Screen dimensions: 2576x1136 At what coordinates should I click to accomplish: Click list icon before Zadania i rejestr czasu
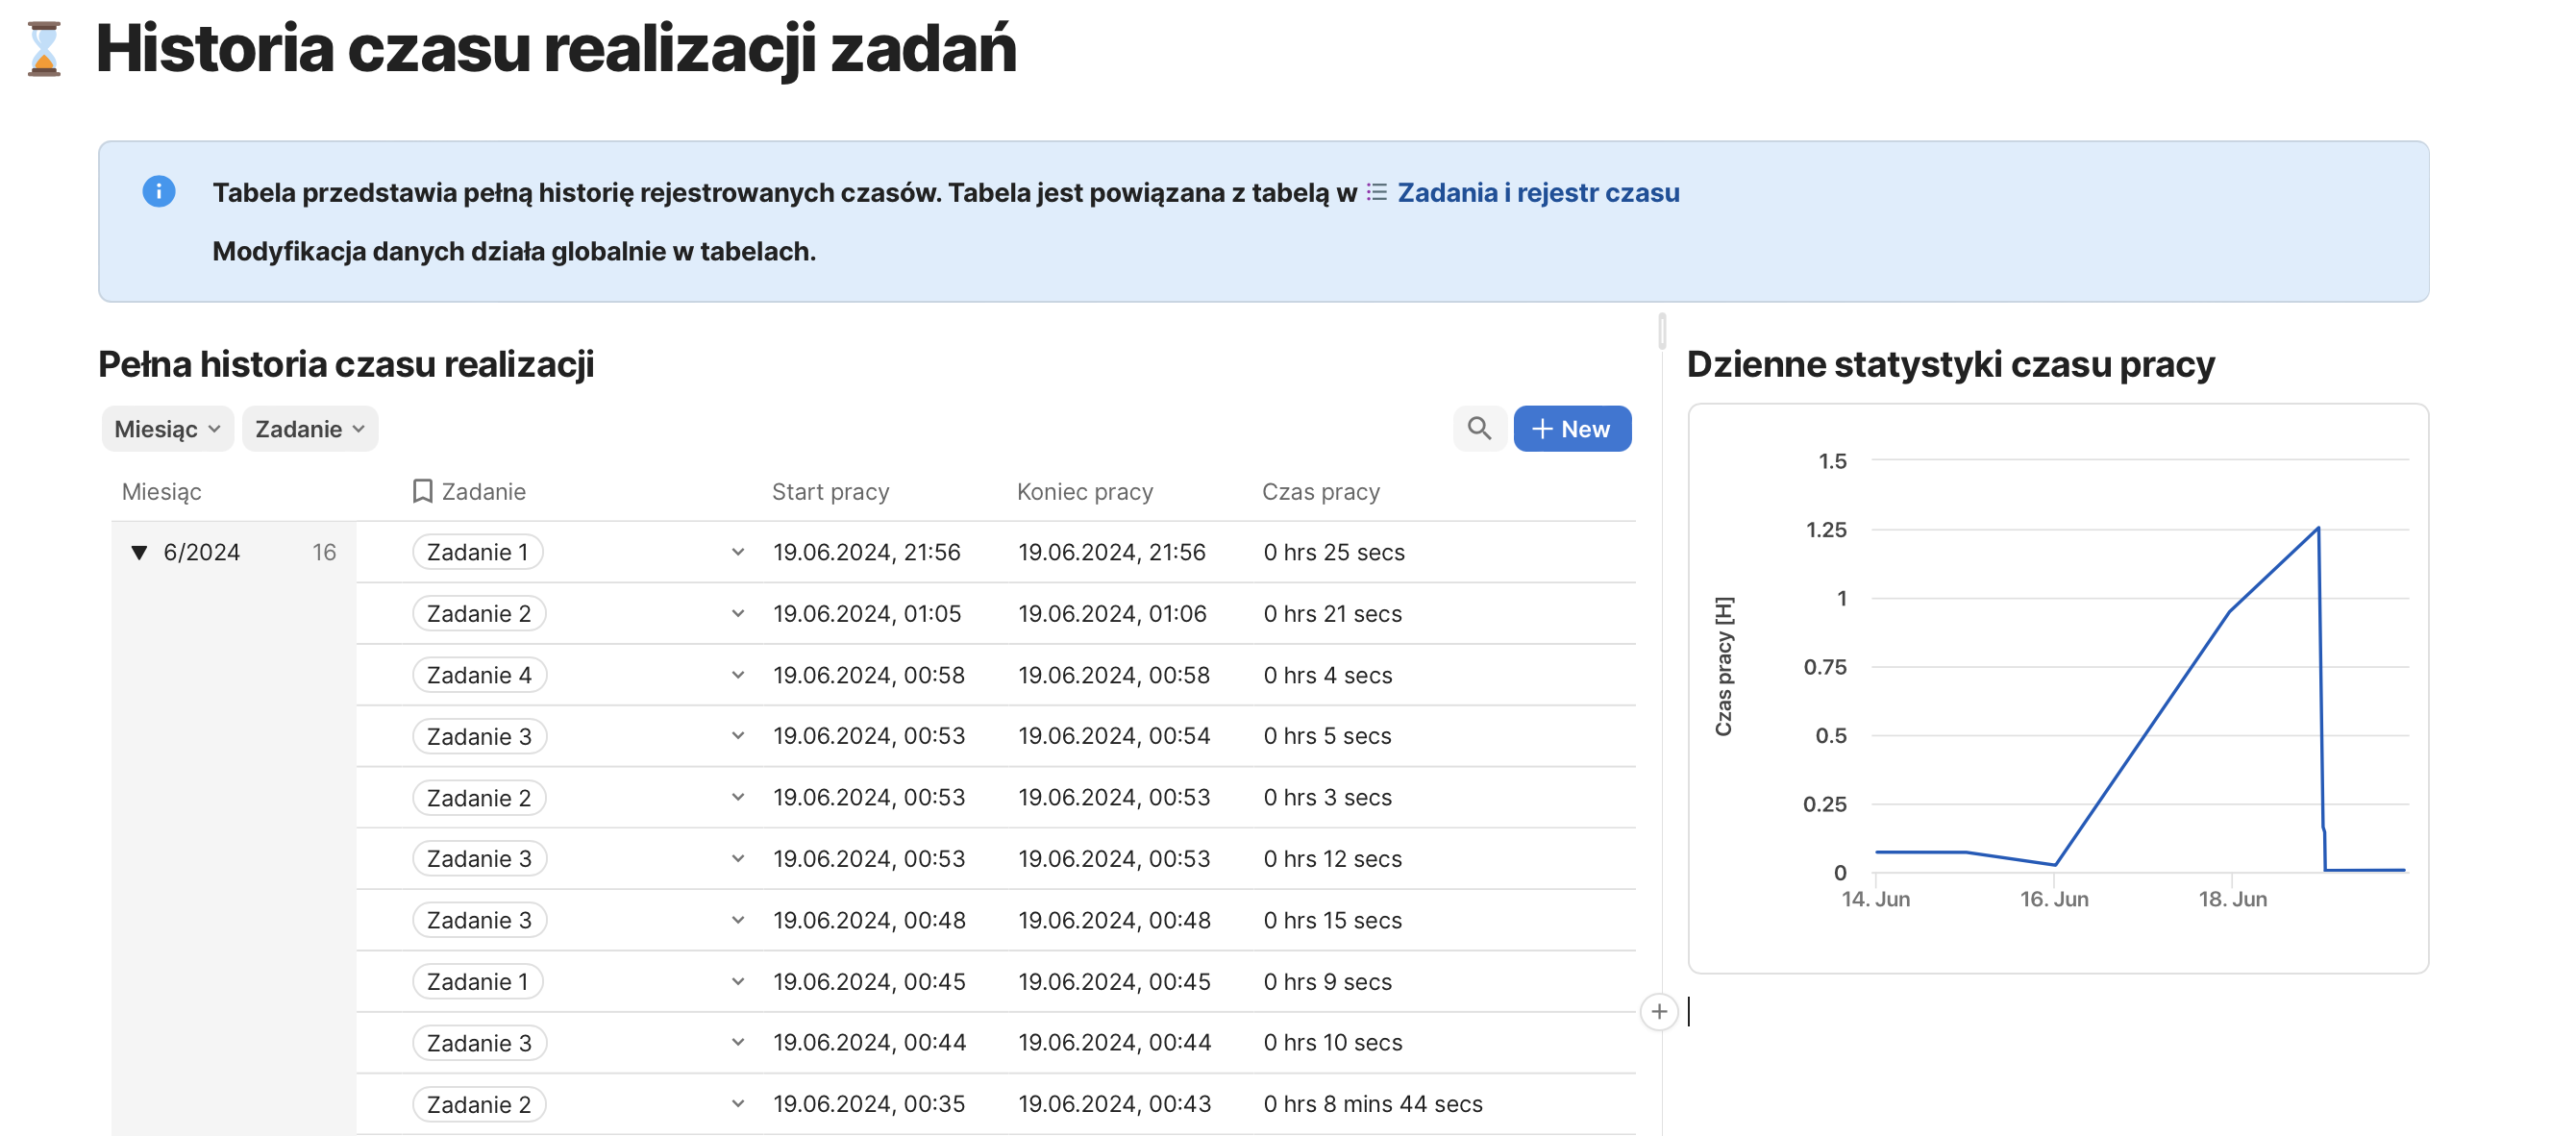pyautogui.click(x=1376, y=192)
